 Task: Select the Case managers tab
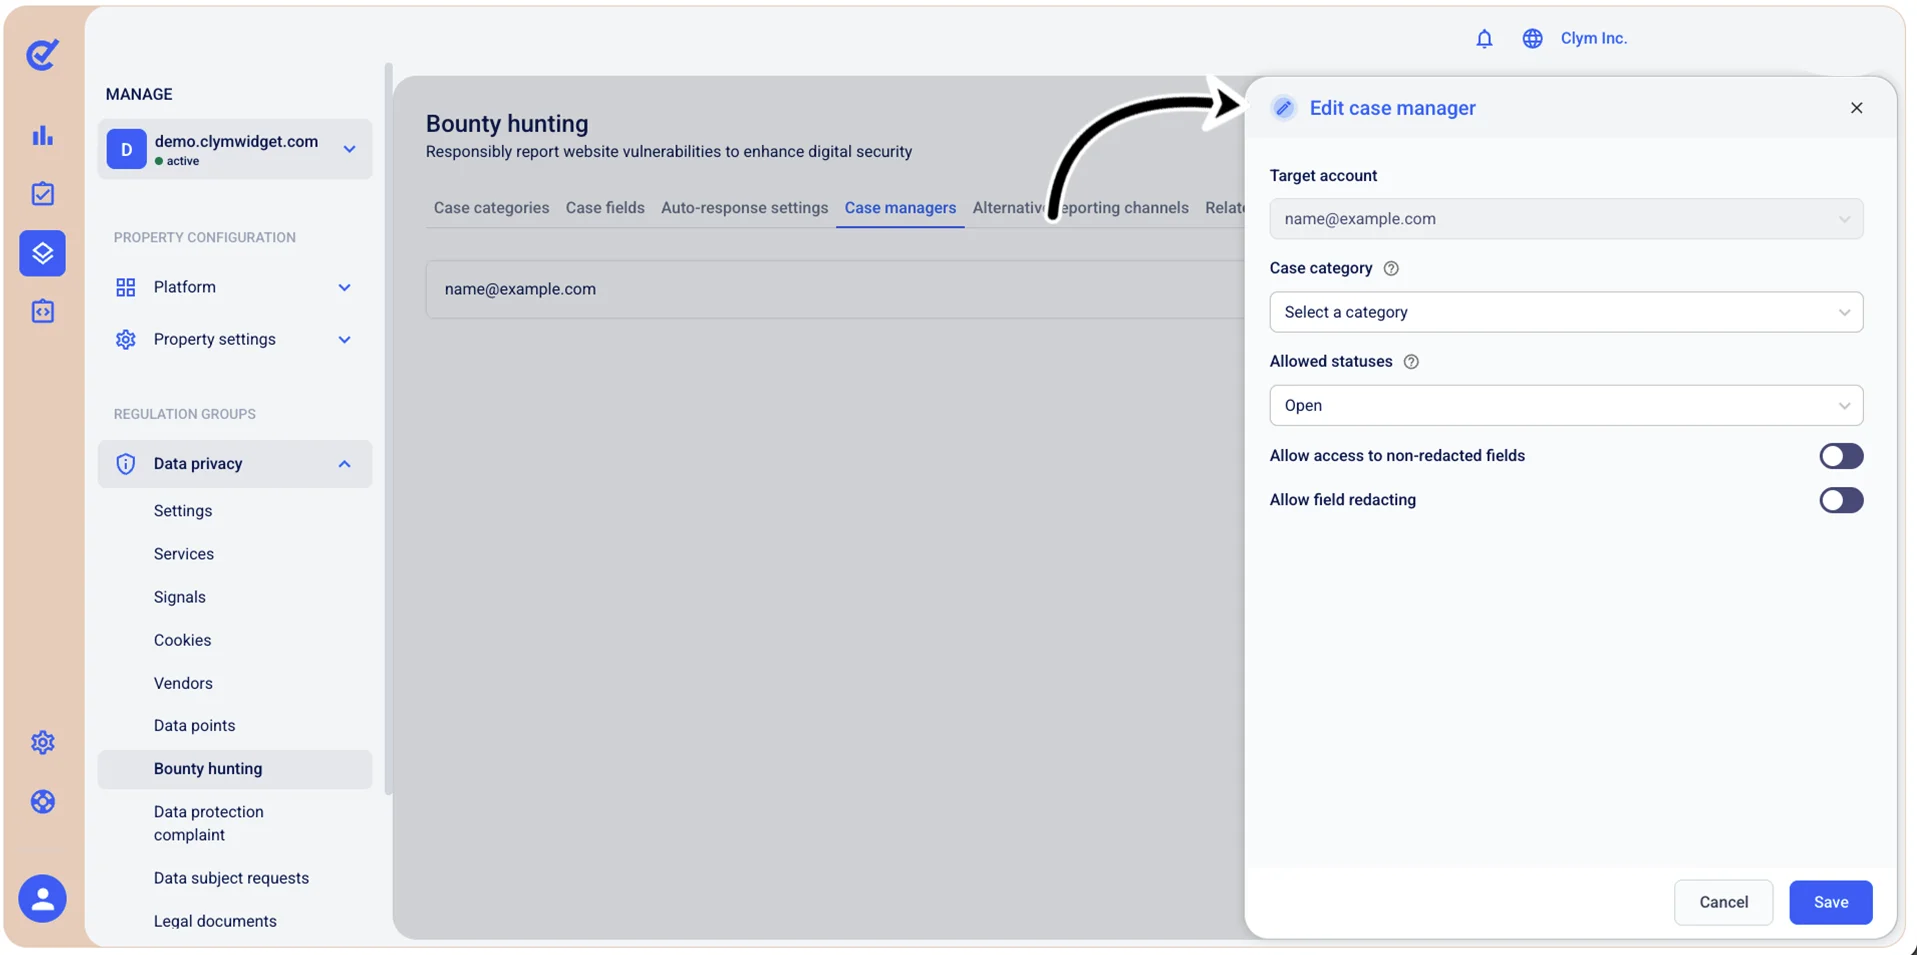click(x=900, y=208)
